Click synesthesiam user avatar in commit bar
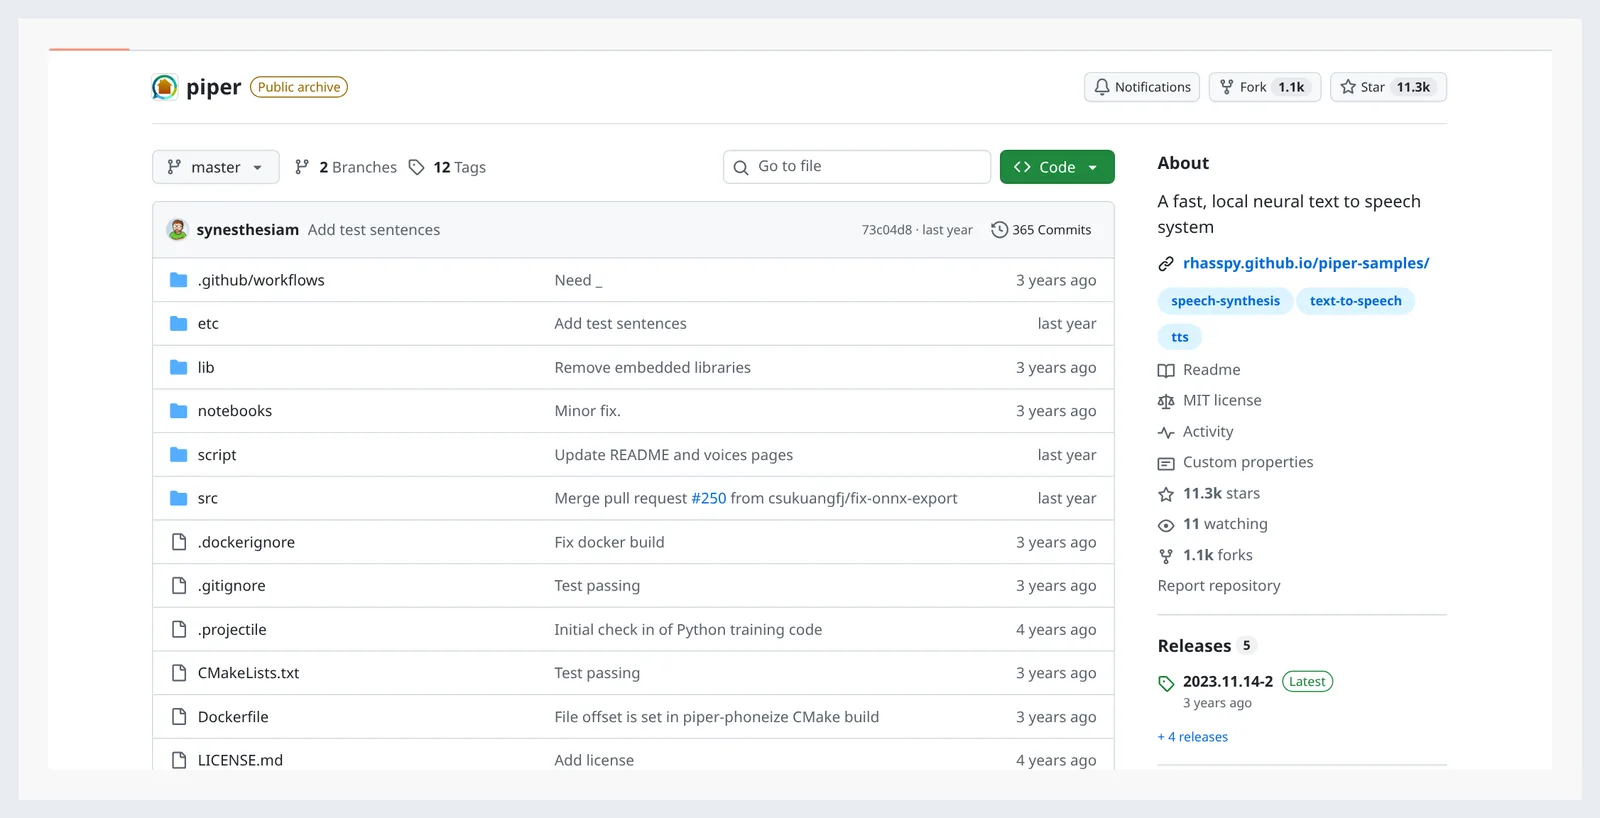1600x818 pixels. pyautogui.click(x=177, y=229)
